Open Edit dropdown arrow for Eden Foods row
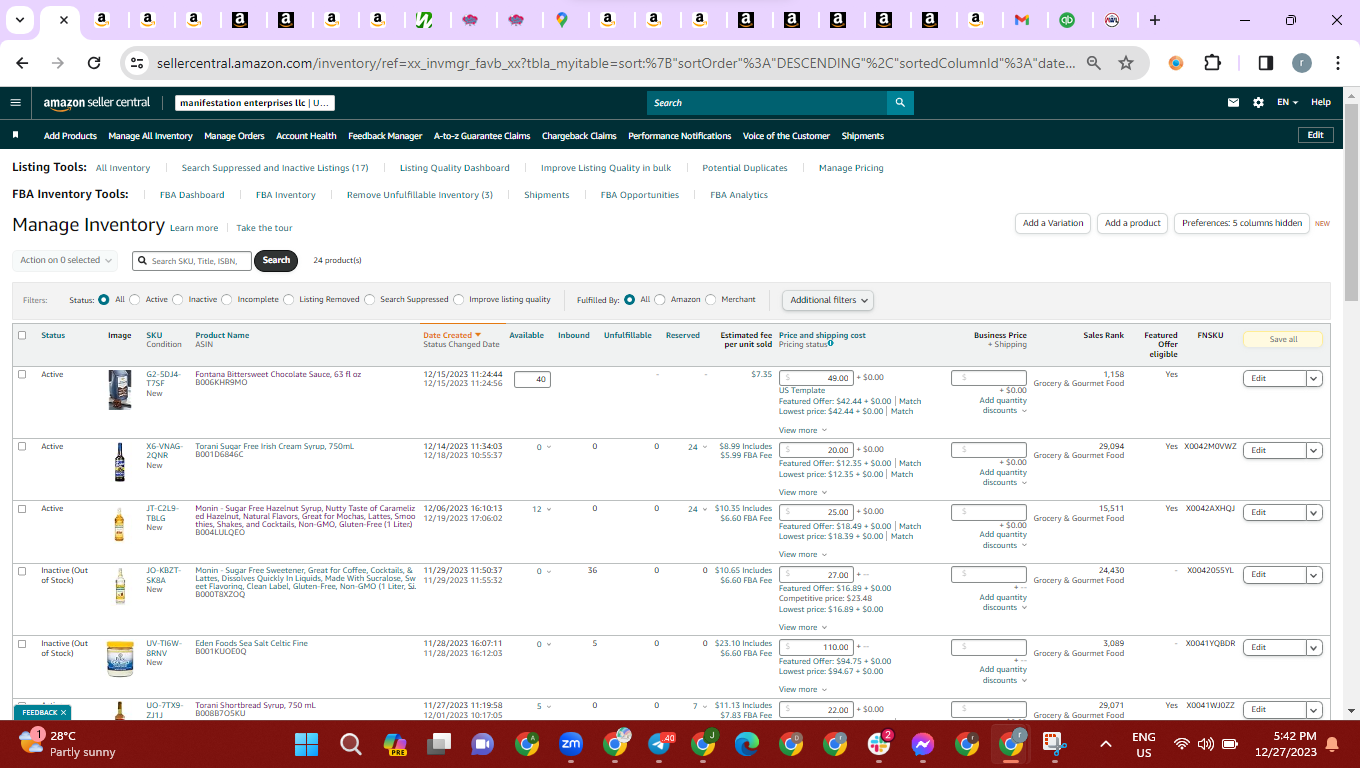This screenshot has width=1360, height=768. click(1314, 647)
